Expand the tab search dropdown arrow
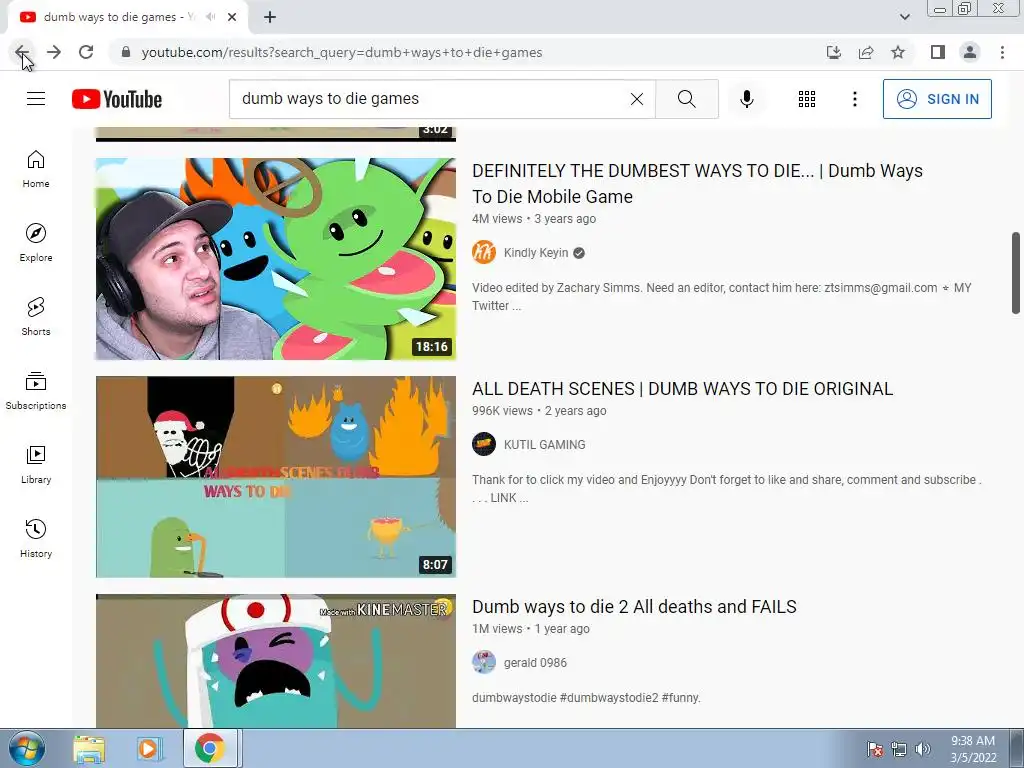 point(904,17)
